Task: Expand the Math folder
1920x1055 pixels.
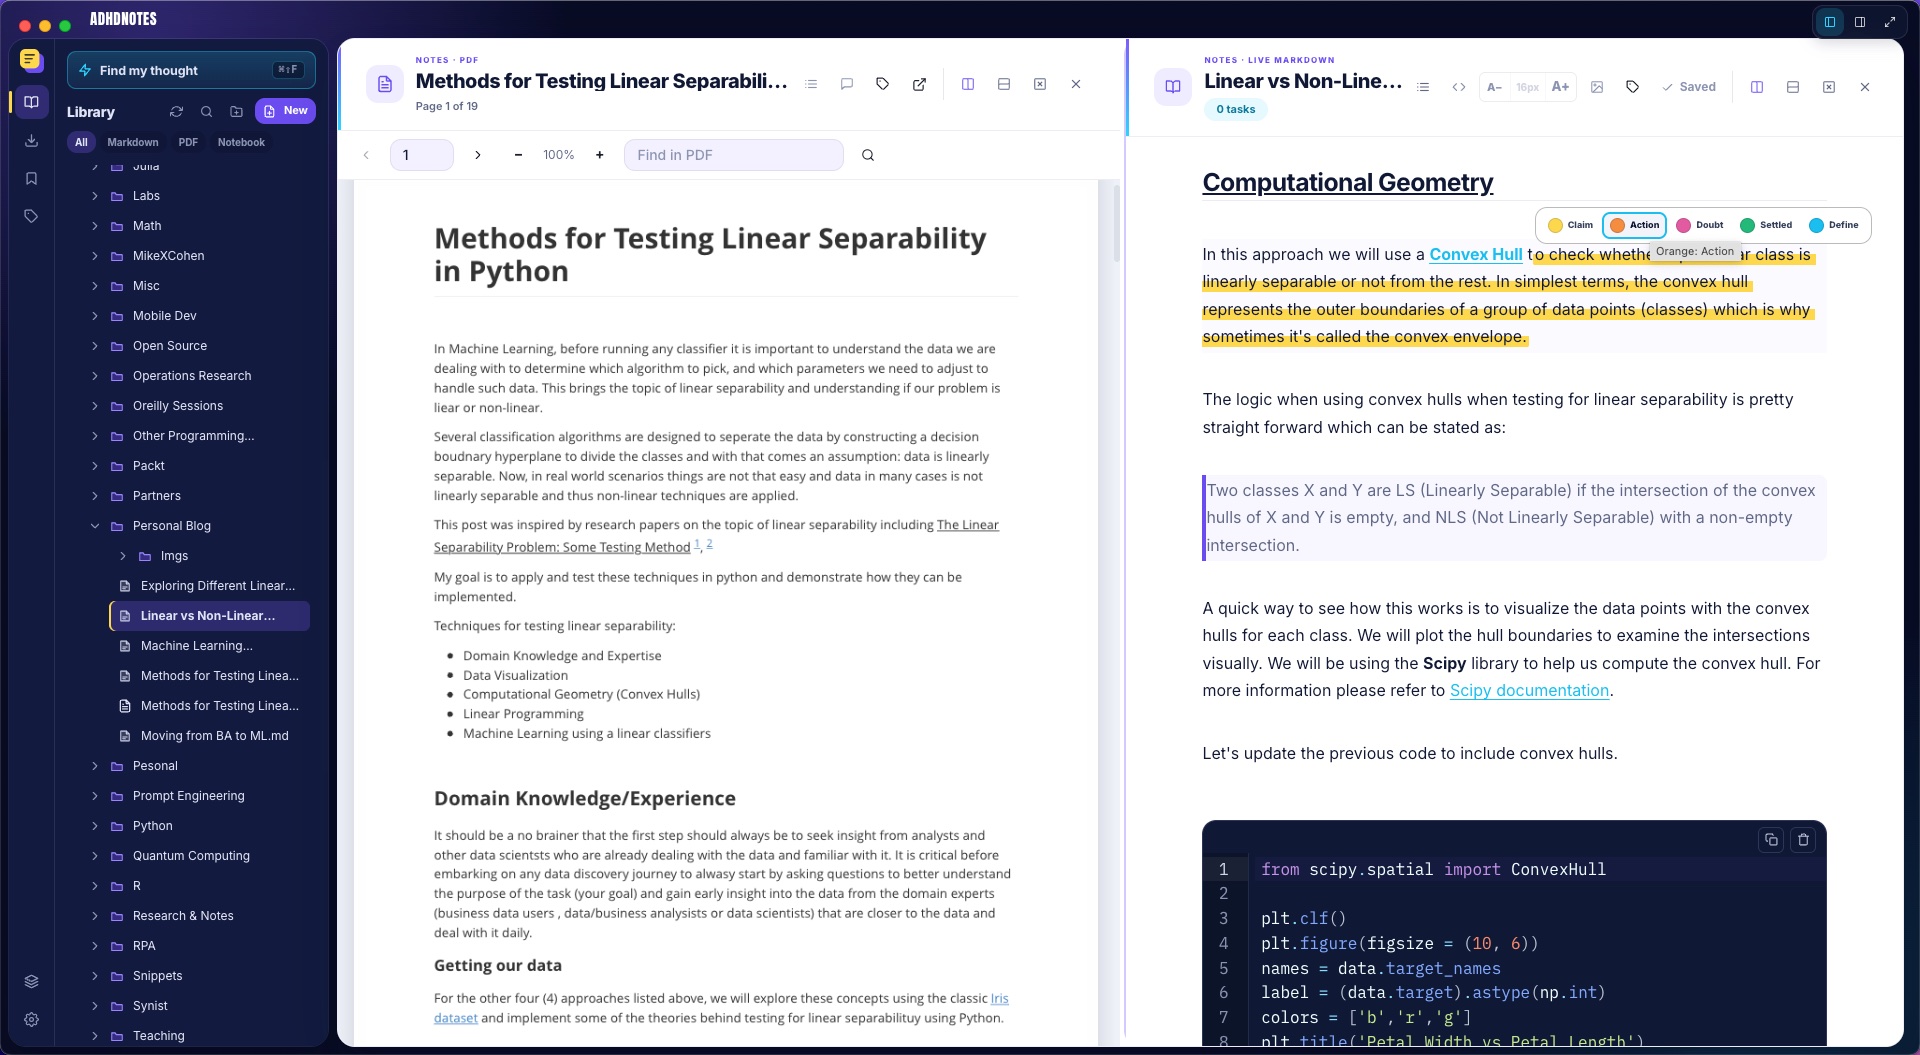Action: pyautogui.click(x=95, y=226)
